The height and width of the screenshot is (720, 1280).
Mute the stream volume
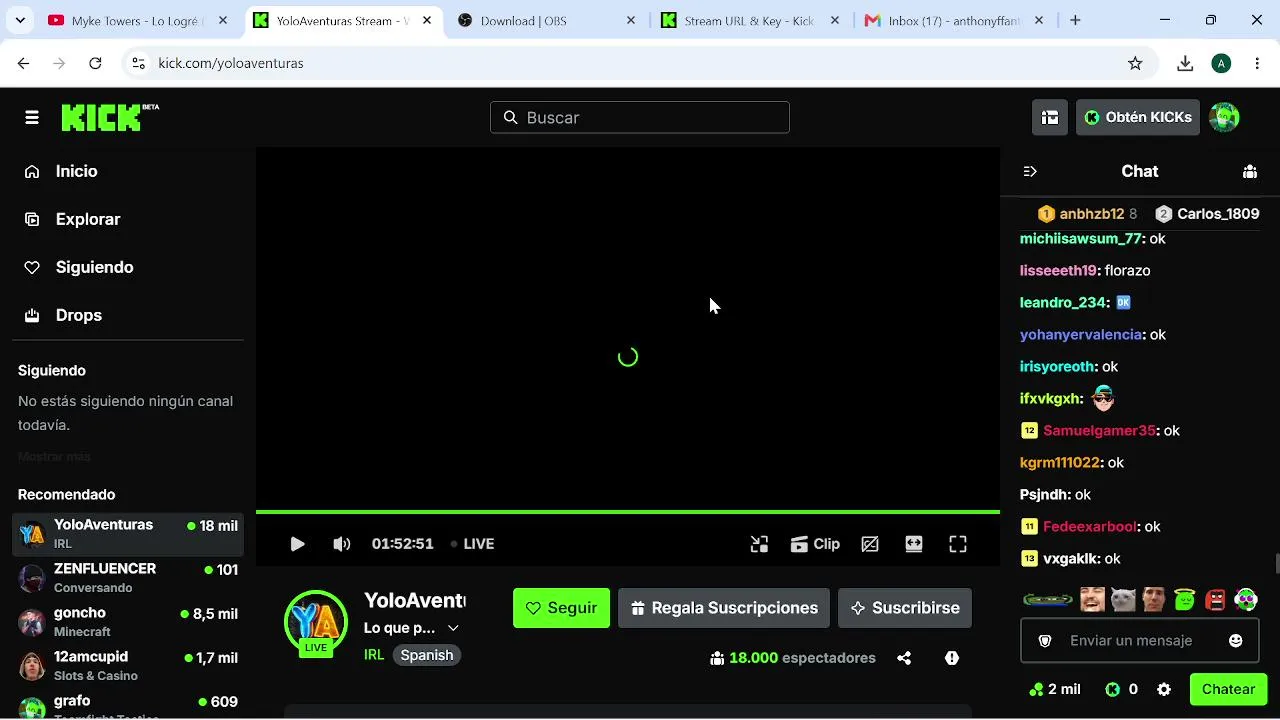[x=342, y=544]
